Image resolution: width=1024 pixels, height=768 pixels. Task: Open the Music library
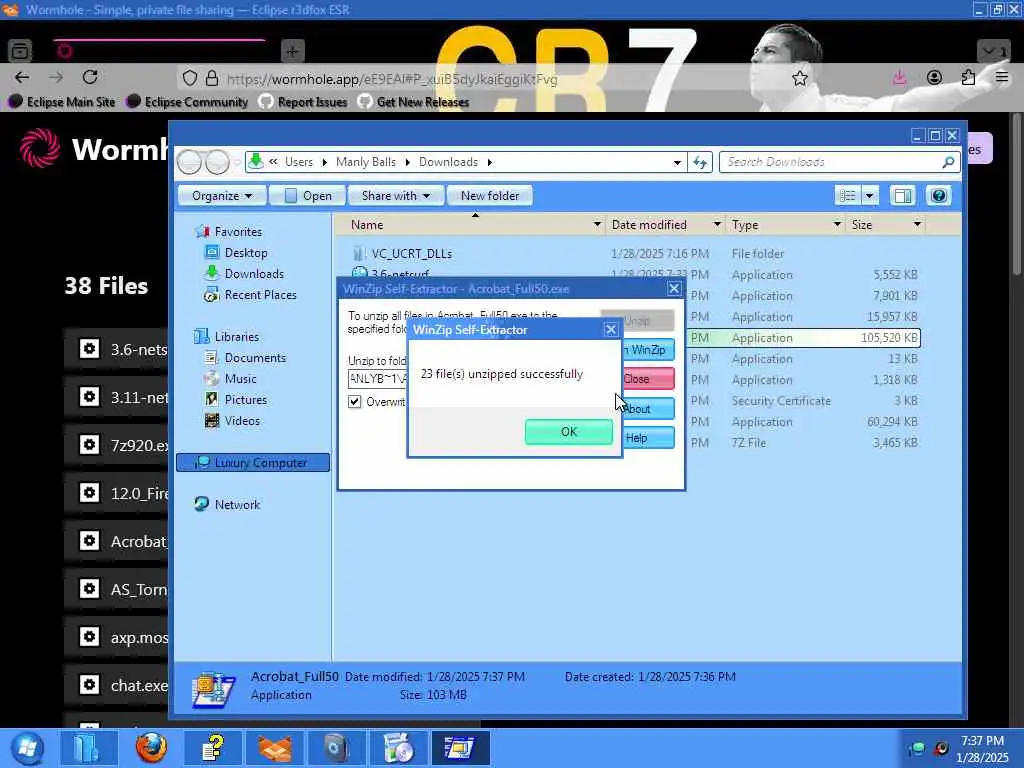click(x=240, y=378)
